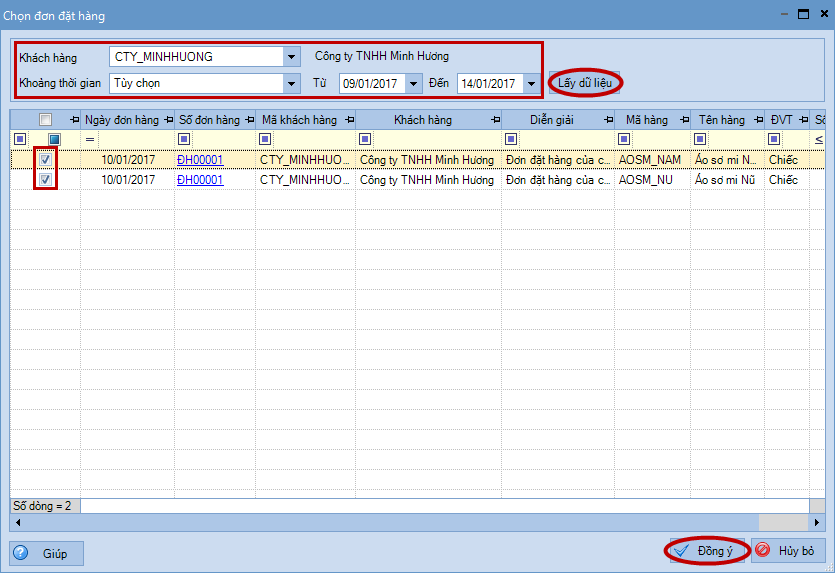This screenshot has width=835, height=573.
Task: Cancel with the Hủy bỏ button
Action: (x=785, y=551)
